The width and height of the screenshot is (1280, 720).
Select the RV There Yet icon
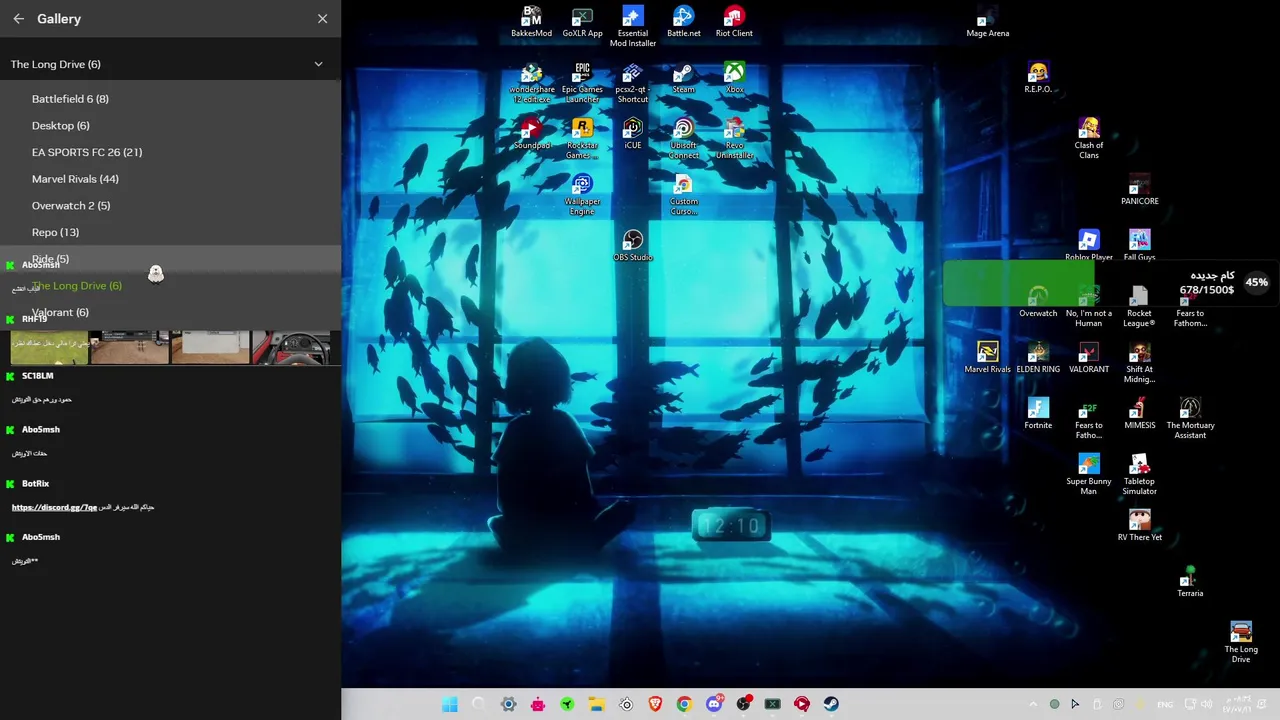click(x=1139, y=526)
